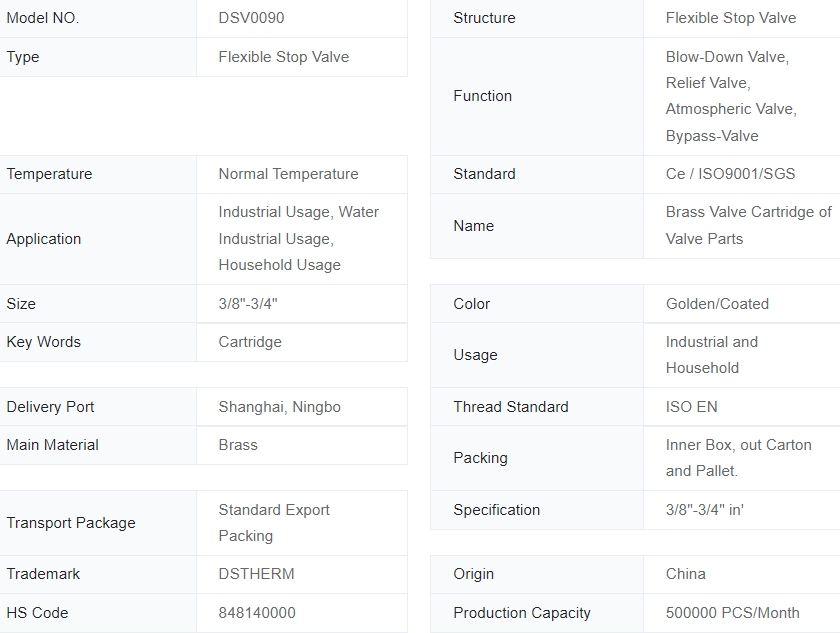Viewport: 840px width, 633px height.
Task: Click the 848140000 HS code value
Action: [257, 613]
